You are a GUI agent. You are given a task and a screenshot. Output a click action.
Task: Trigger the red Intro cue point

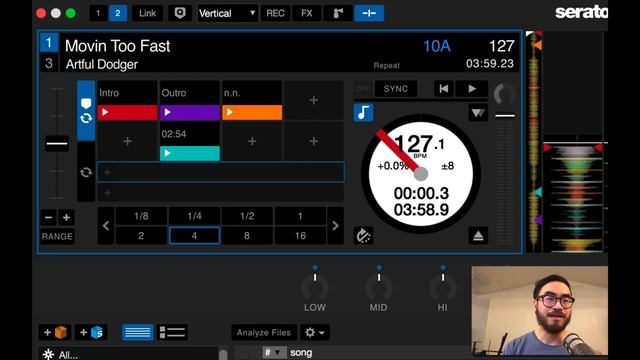point(127,112)
